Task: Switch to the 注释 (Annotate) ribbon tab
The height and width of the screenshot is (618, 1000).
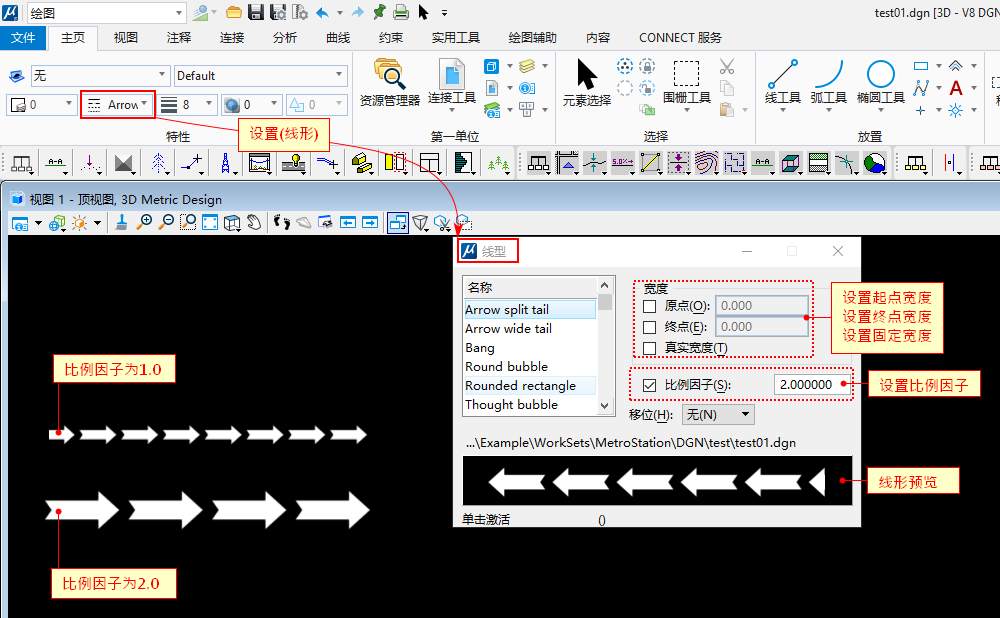Action: click(x=179, y=38)
